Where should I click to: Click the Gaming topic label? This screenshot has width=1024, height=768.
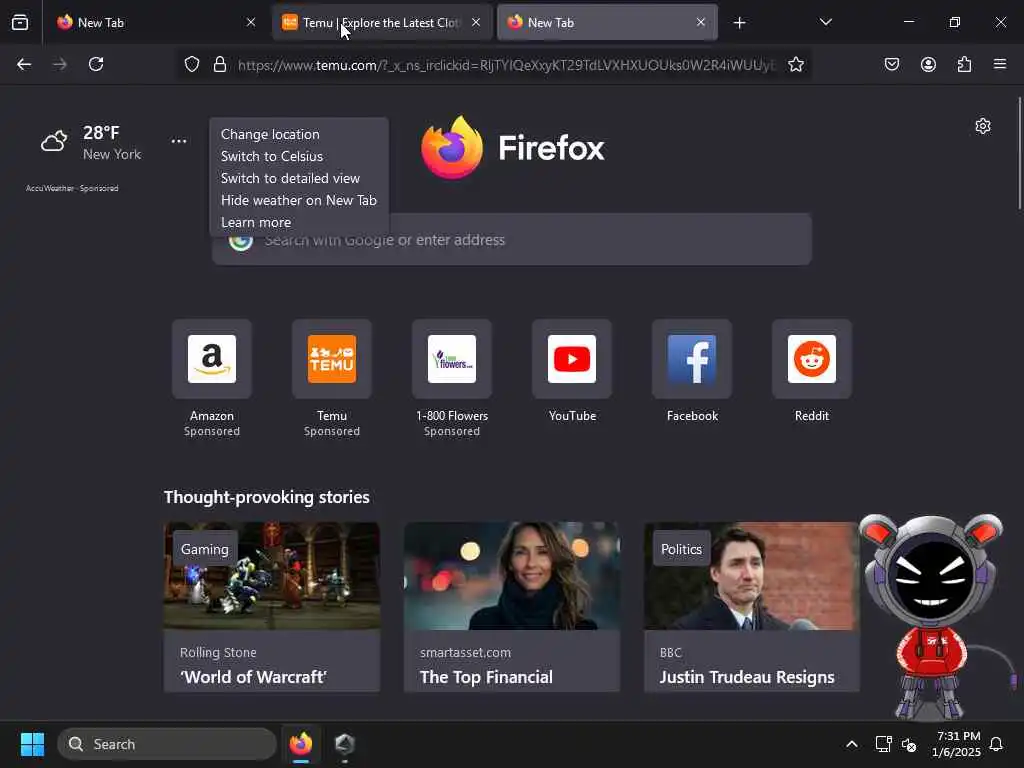pyautogui.click(x=204, y=549)
